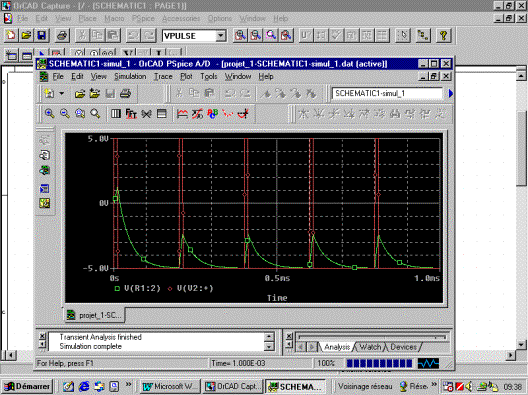
Task: Open the PSpice menu in OrCAD Capture
Action: 143,19
